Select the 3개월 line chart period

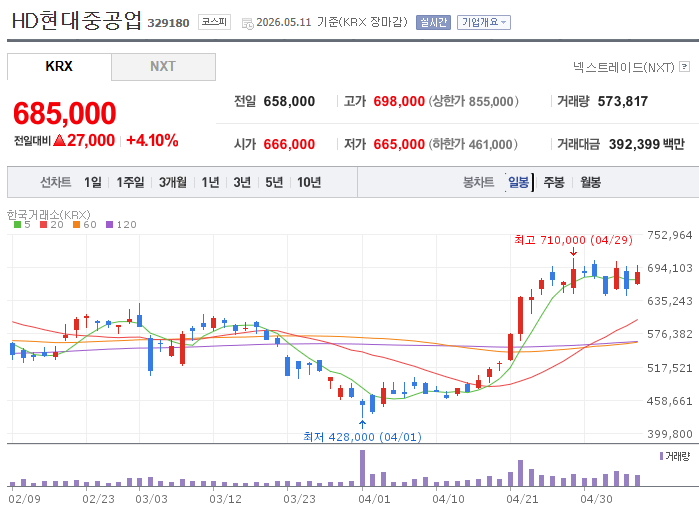(173, 182)
